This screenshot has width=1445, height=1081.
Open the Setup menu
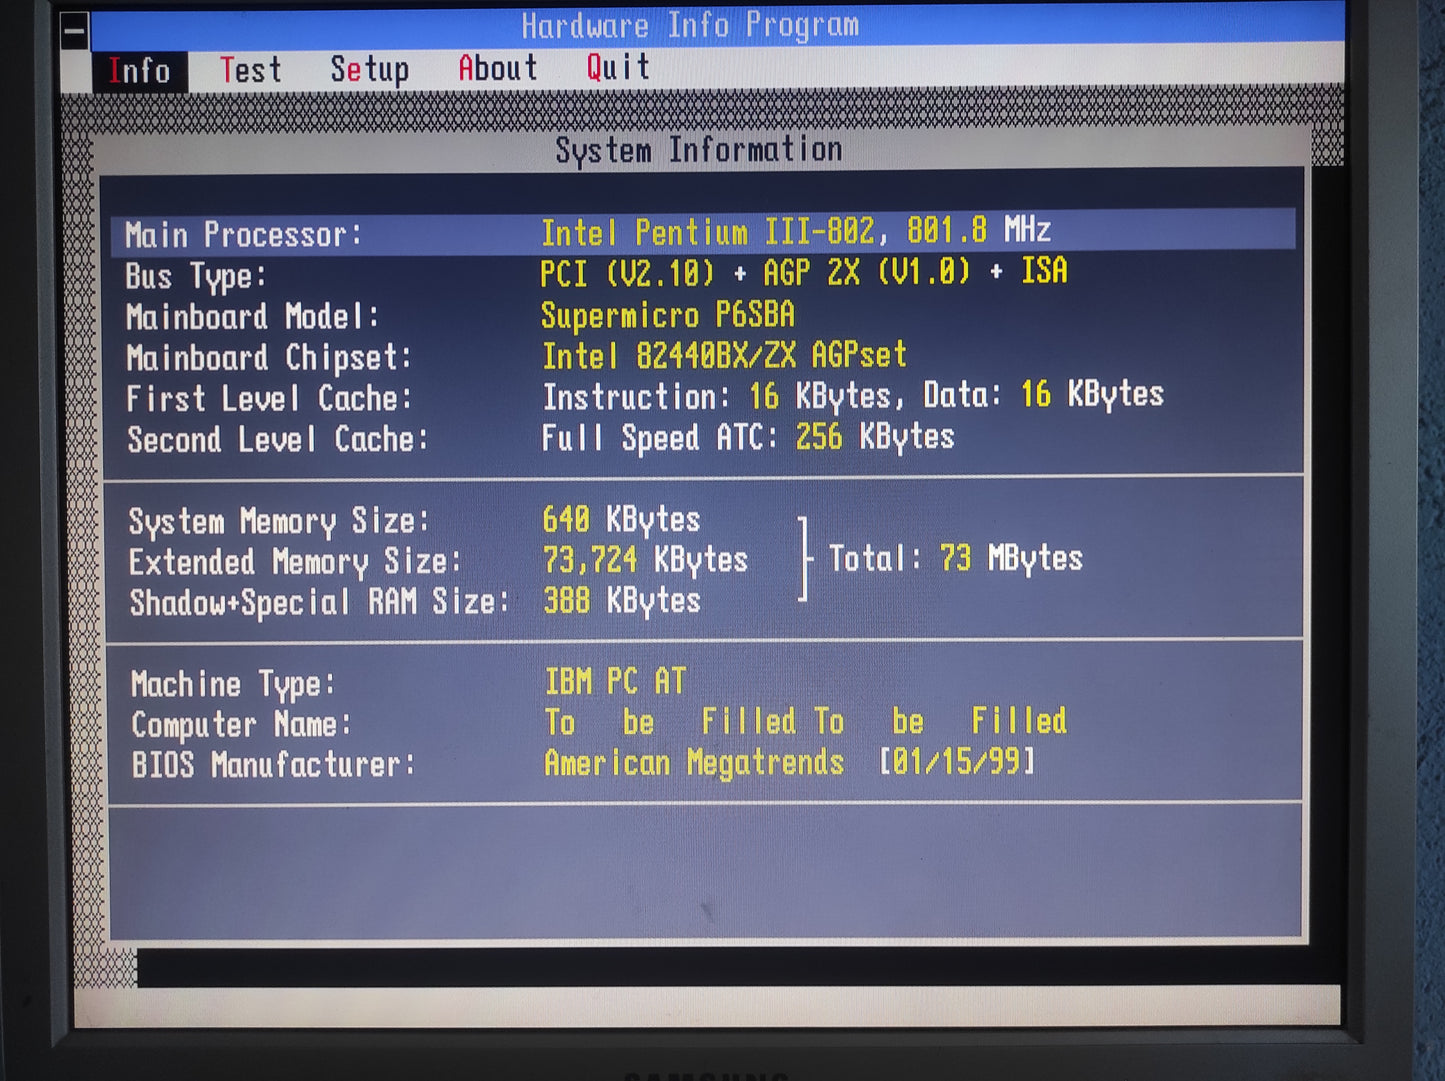click(370, 70)
